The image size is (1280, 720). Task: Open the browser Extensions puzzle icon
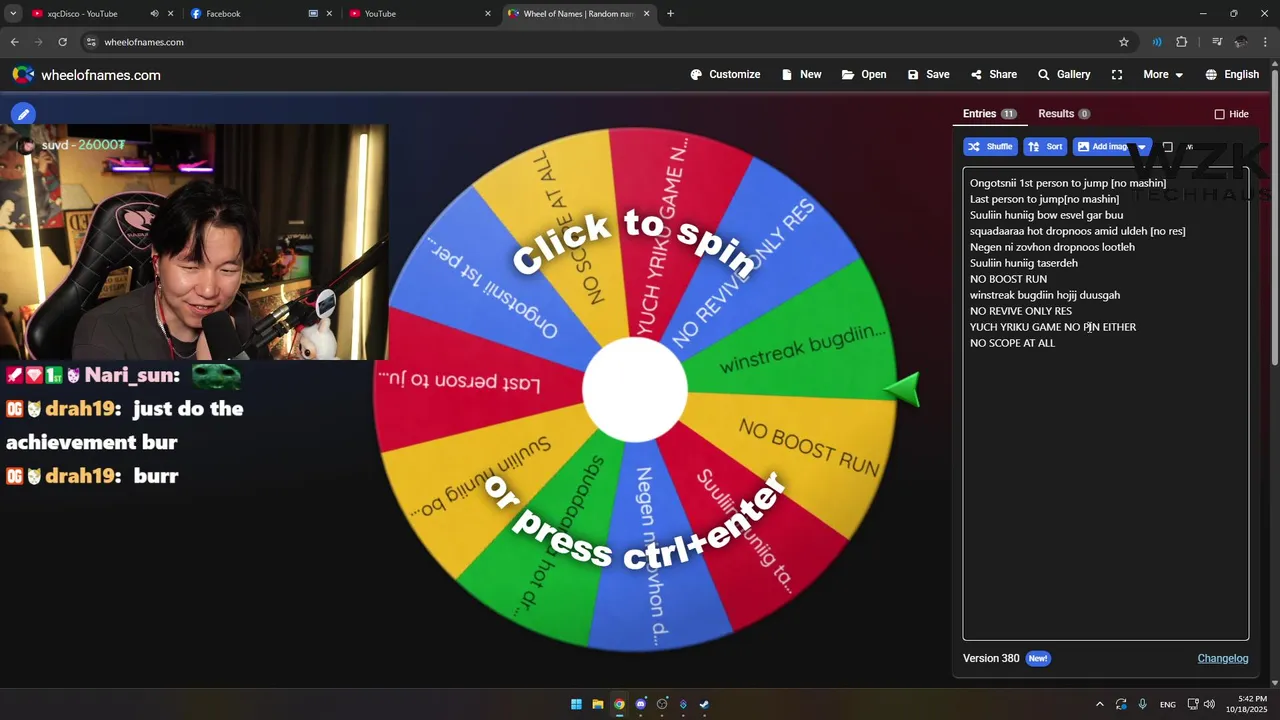click(x=1182, y=42)
